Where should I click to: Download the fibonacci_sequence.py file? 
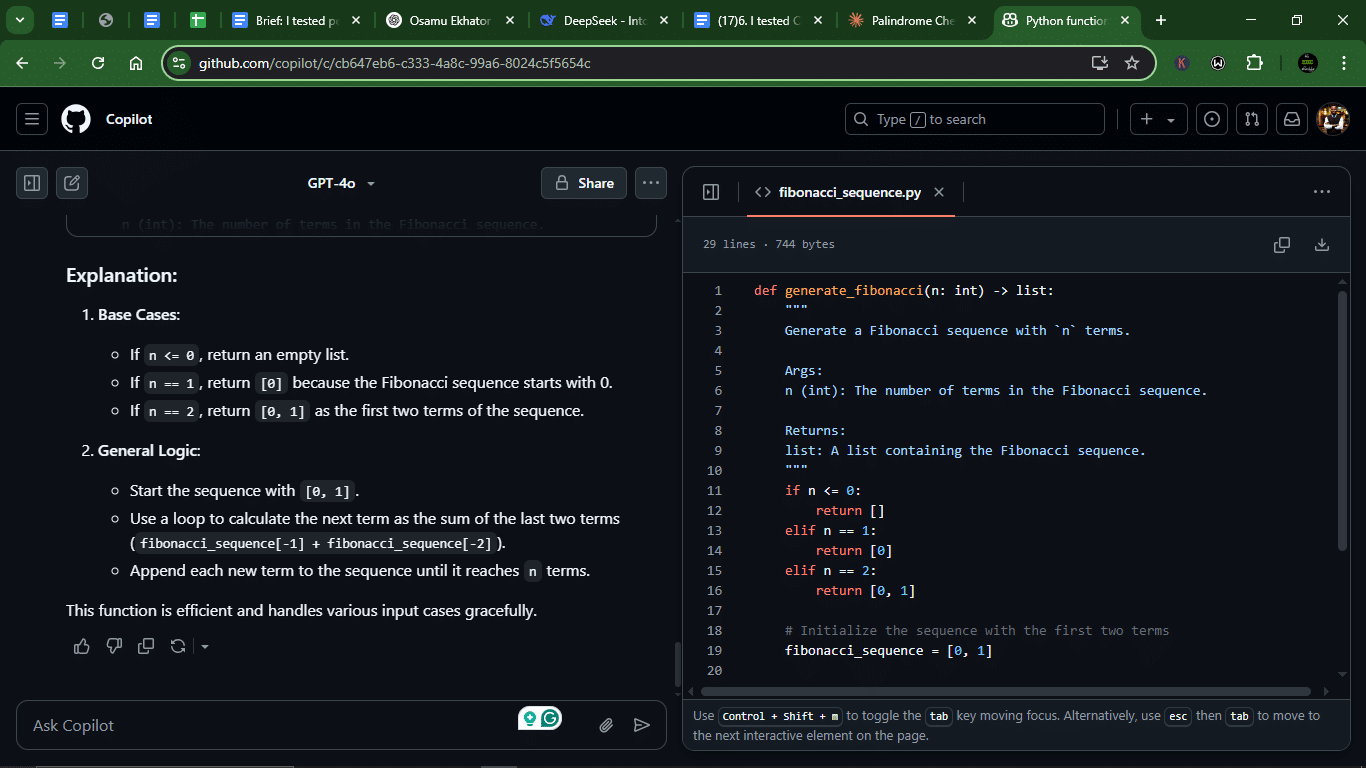pos(1321,244)
